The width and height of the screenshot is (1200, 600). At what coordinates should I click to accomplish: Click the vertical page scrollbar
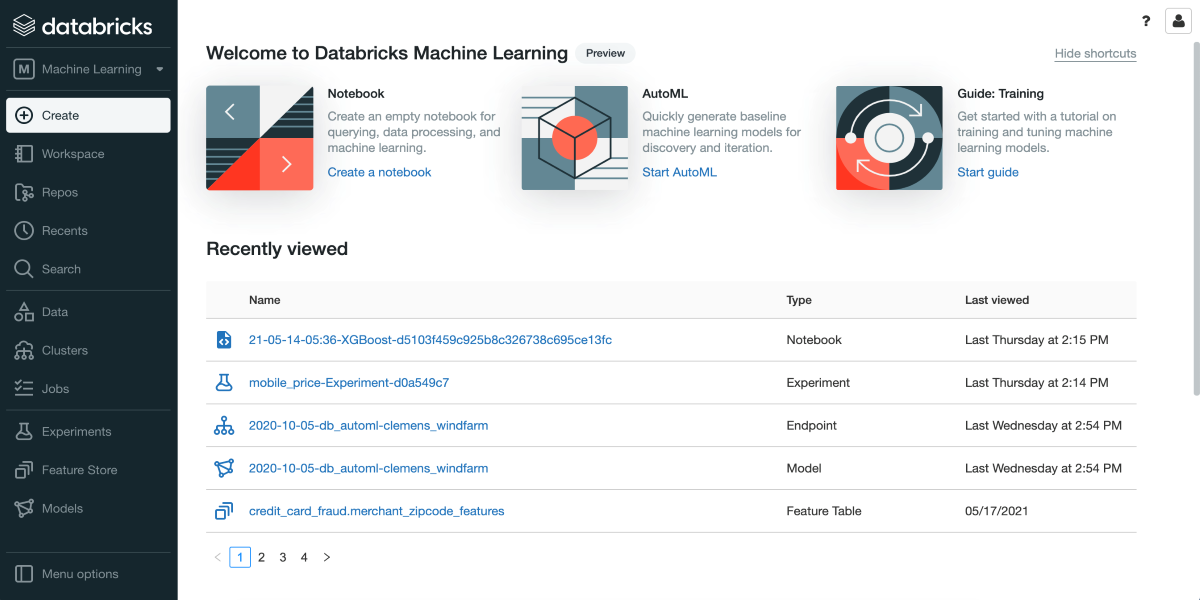coord(1196,220)
